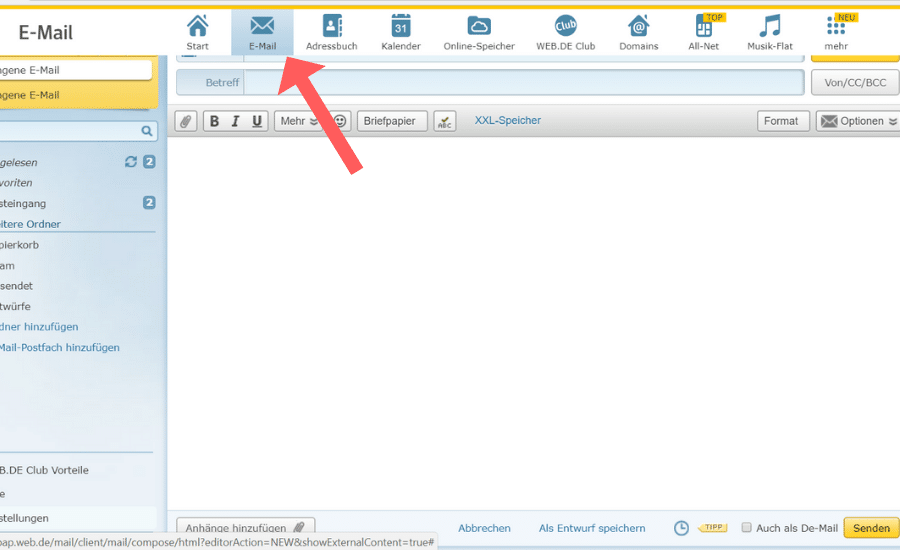
Task: Toggle bold text formatting
Action: (214, 121)
